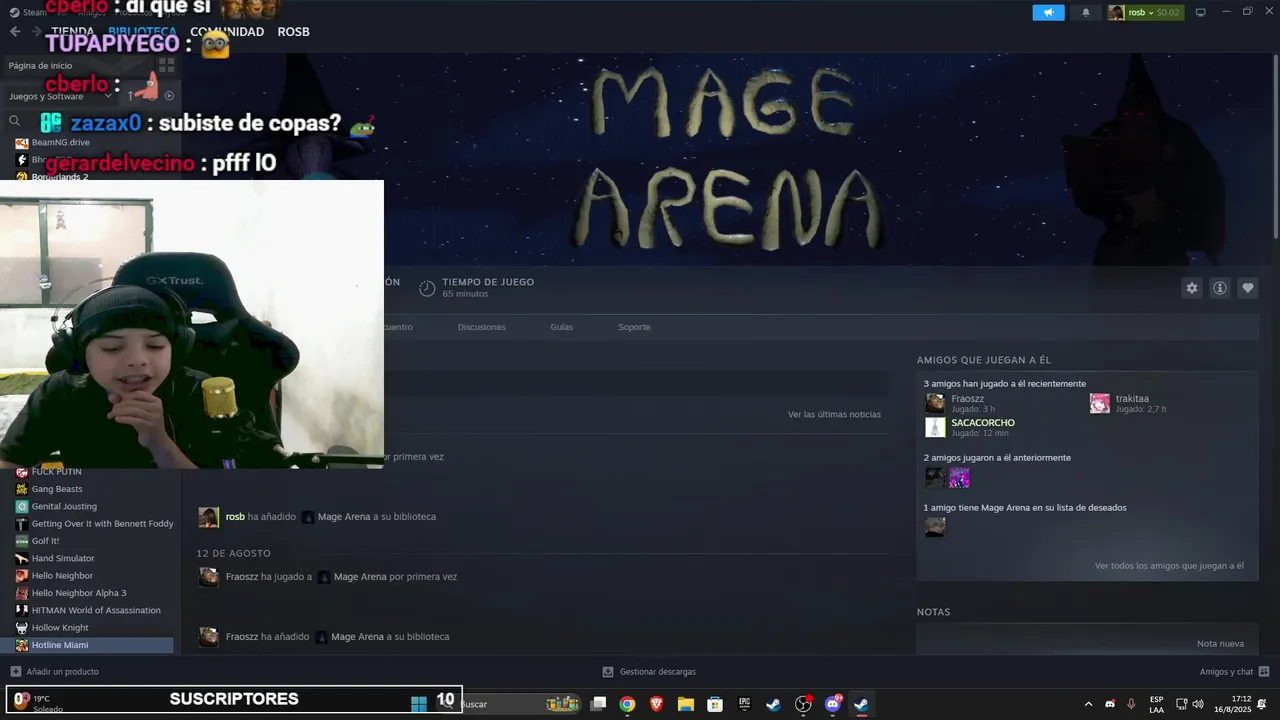This screenshot has width=1280, height=720.
Task: Open the game settings gear icon
Action: pos(1192,288)
